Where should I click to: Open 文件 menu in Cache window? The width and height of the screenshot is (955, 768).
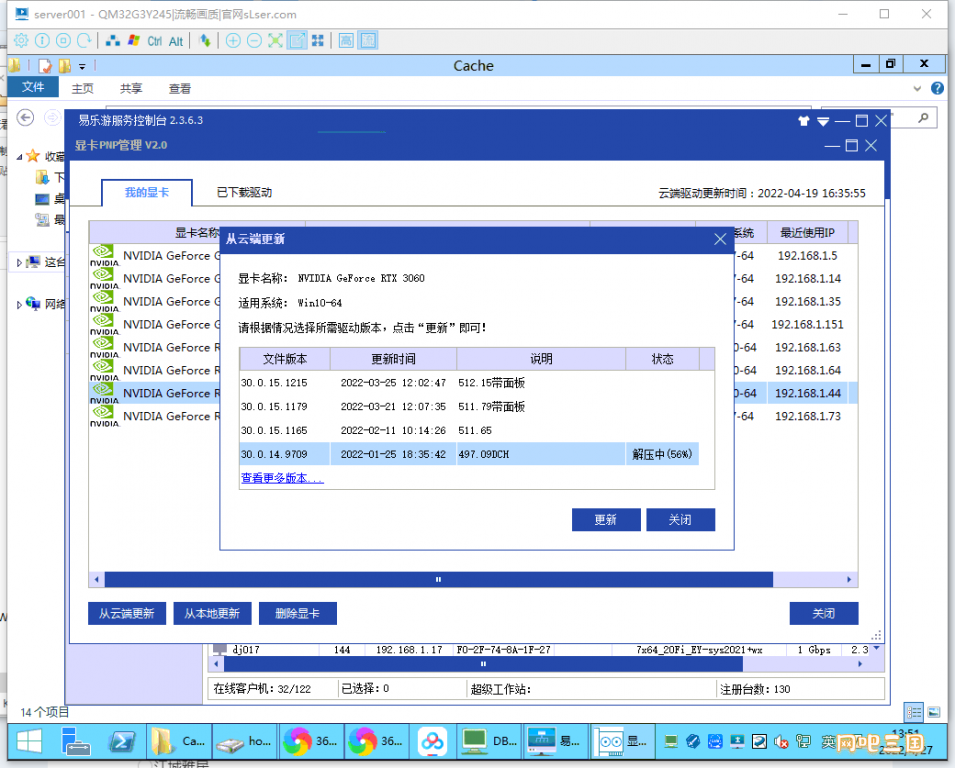pos(33,87)
